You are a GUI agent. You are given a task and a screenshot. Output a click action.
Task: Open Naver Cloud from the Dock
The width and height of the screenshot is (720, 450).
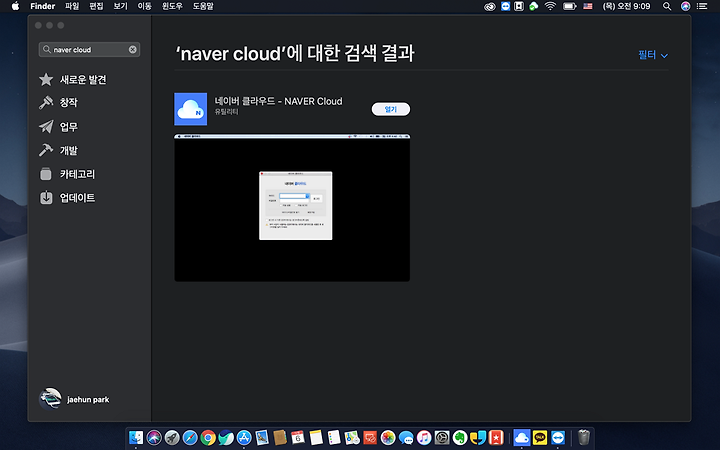tap(522, 438)
